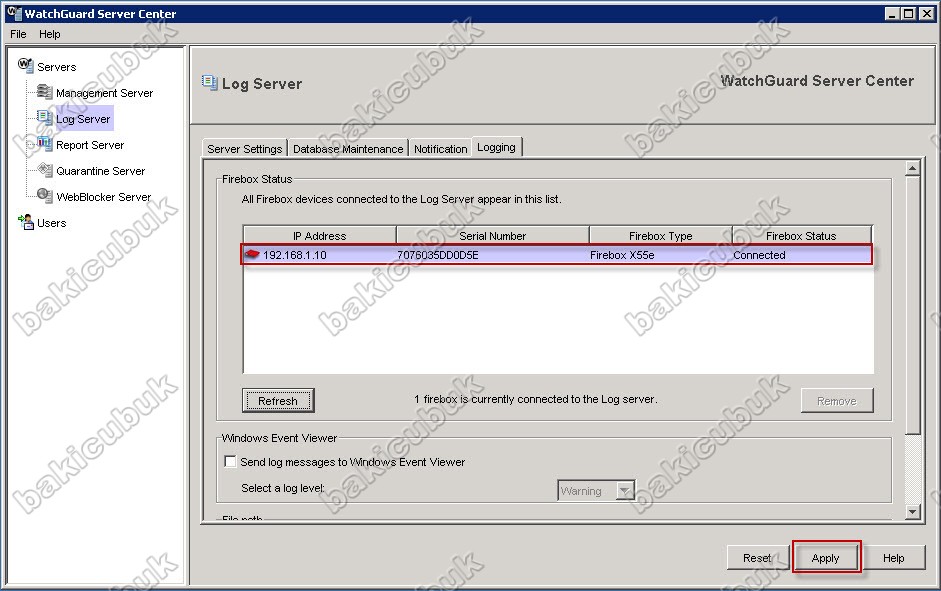Click the Log Server header icon
The height and width of the screenshot is (591, 941).
pos(209,83)
